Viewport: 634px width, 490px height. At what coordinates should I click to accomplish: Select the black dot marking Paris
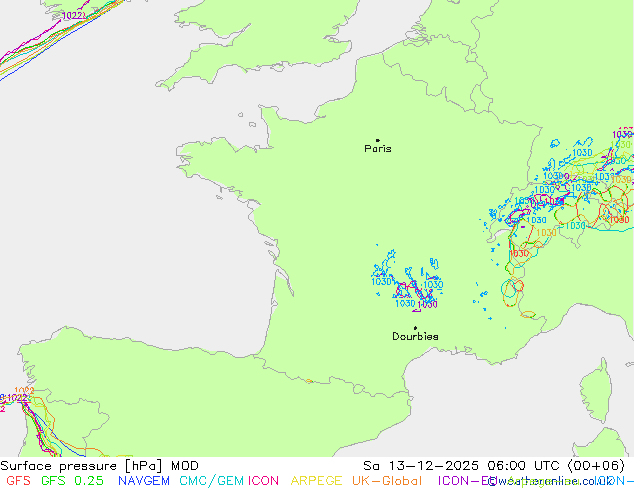(378, 140)
